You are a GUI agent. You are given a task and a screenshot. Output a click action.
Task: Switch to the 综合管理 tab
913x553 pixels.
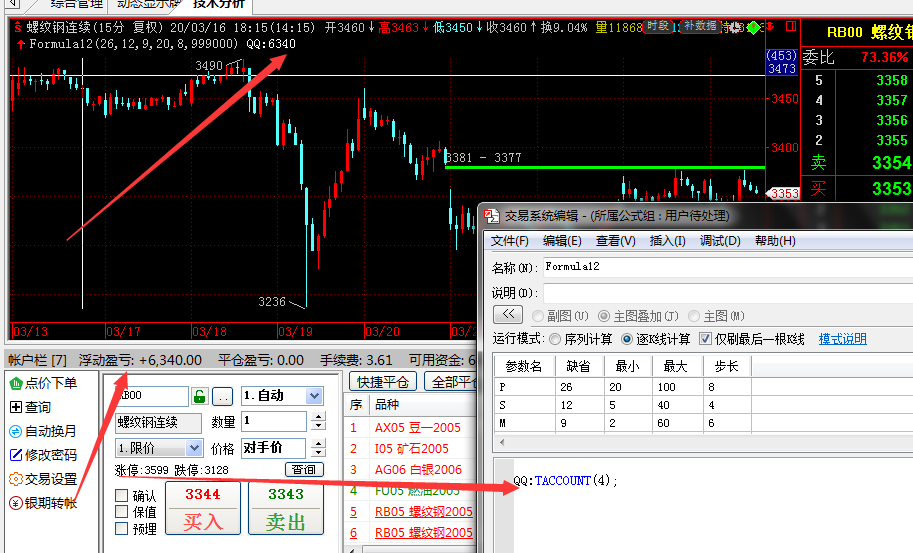tap(77, 5)
